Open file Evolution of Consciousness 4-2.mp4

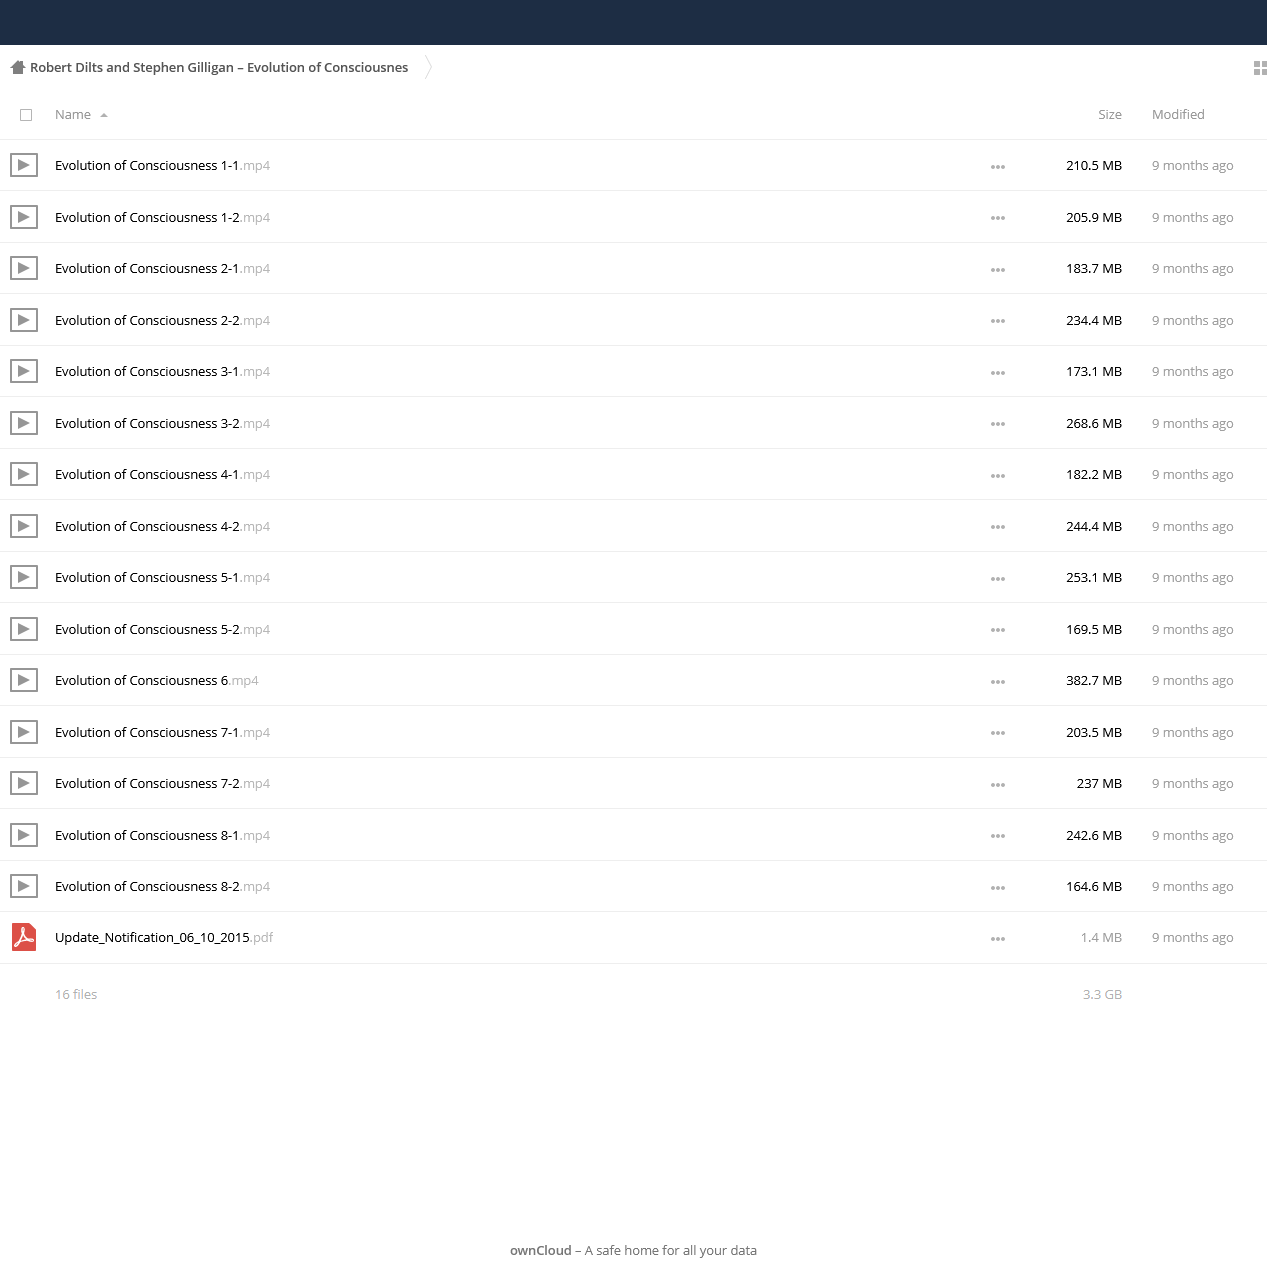coord(162,527)
